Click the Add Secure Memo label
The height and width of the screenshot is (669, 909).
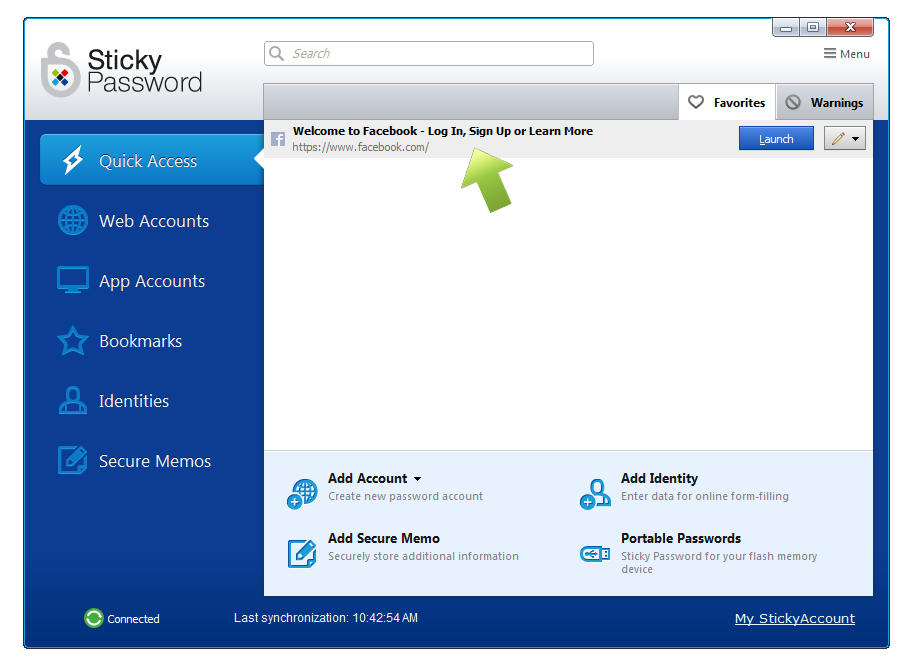tap(384, 539)
